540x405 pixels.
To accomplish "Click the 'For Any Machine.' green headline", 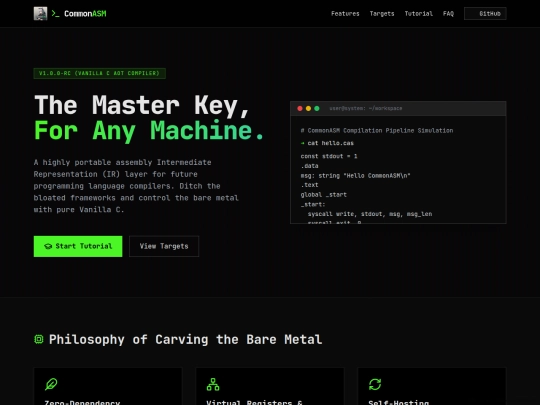I will pyautogui.click(x=149, y=131).
